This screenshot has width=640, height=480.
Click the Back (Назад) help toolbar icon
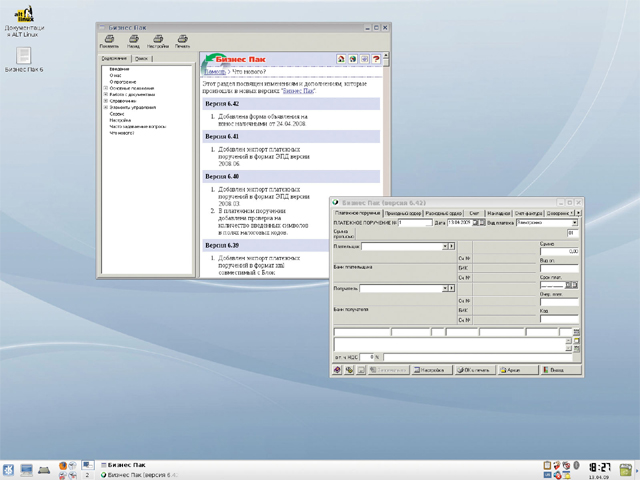point(133,41)
